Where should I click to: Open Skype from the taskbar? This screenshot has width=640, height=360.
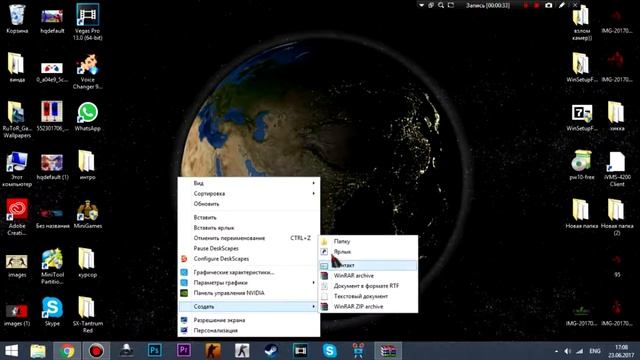pos(329,351)
